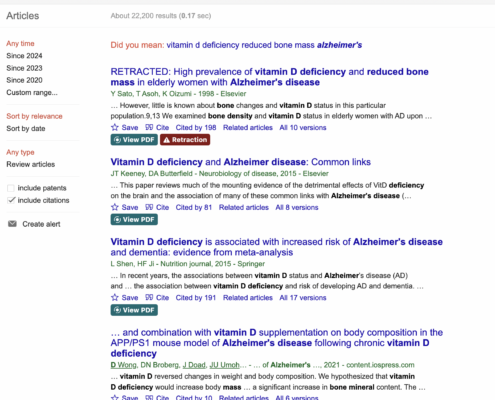Open author profile J Doad
The width and height of the screenshot is (495, 400).
pyautogui.click(x=194, y=365)
